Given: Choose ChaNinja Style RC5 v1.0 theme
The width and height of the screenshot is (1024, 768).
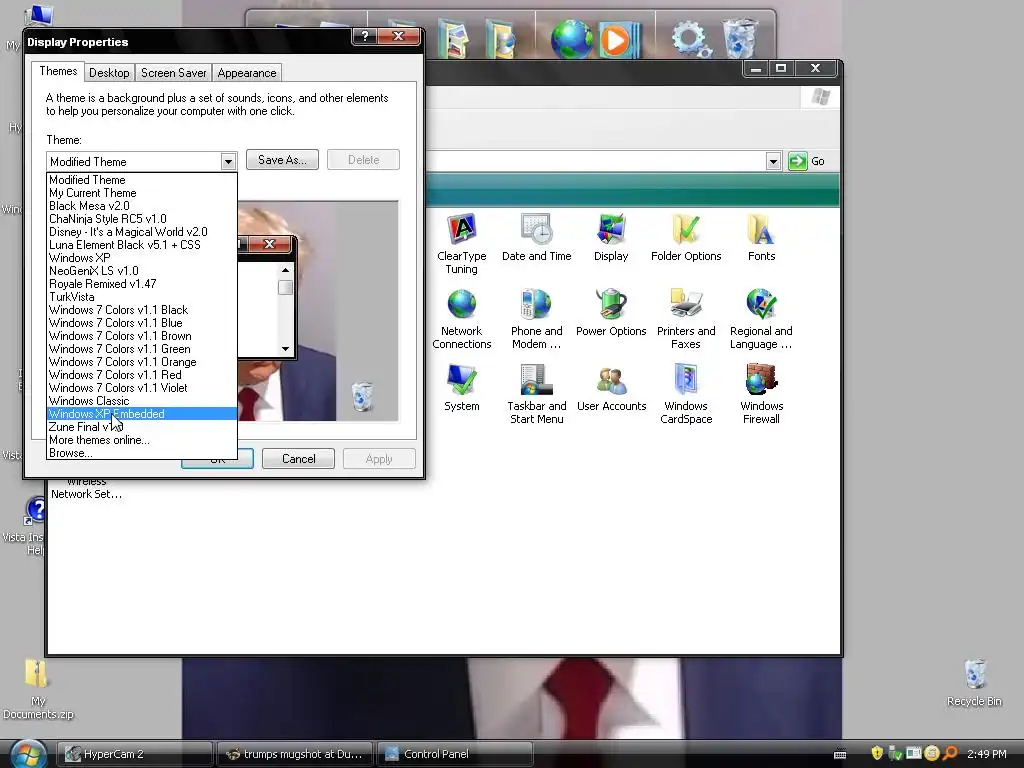Looking at the screenshot, I should [x=142, y=219].
